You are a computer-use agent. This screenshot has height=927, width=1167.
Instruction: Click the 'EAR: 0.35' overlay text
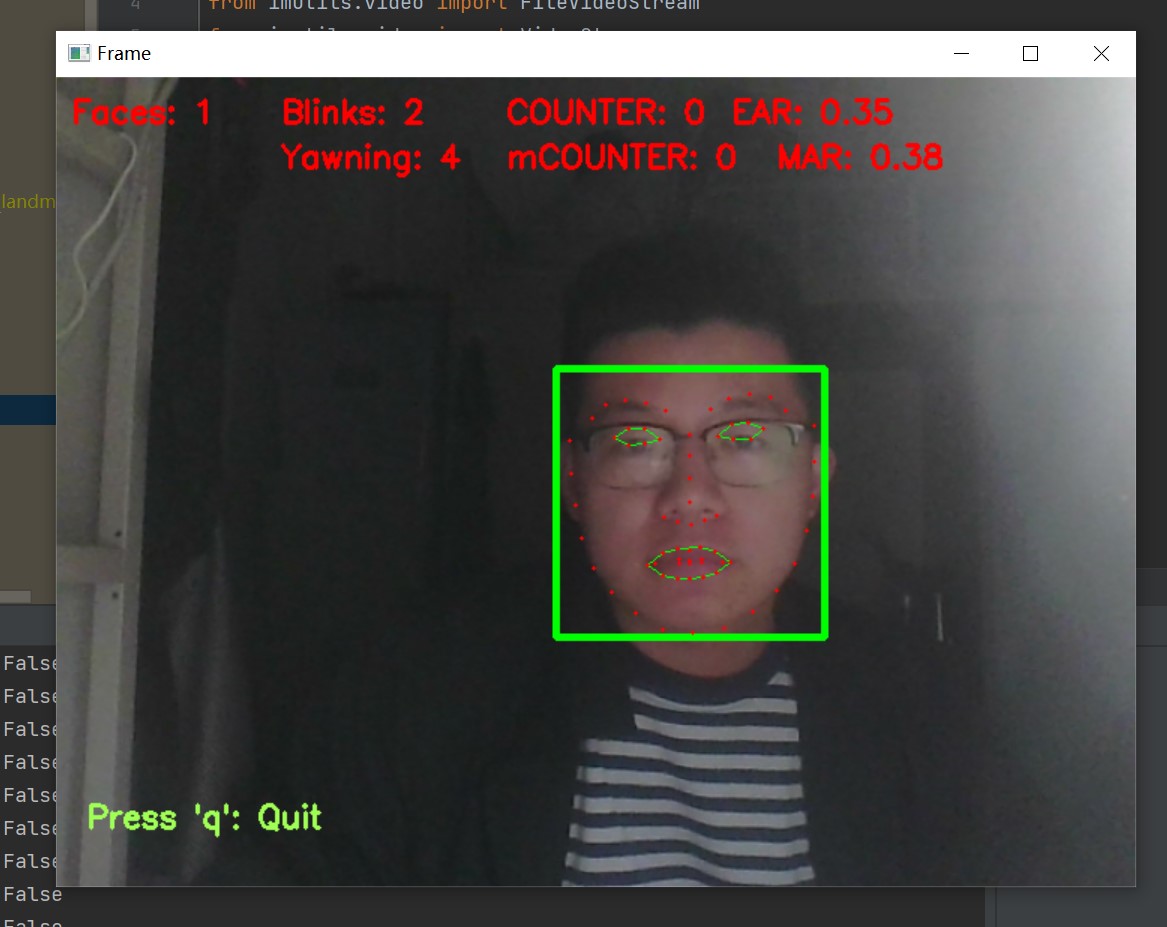812,112
